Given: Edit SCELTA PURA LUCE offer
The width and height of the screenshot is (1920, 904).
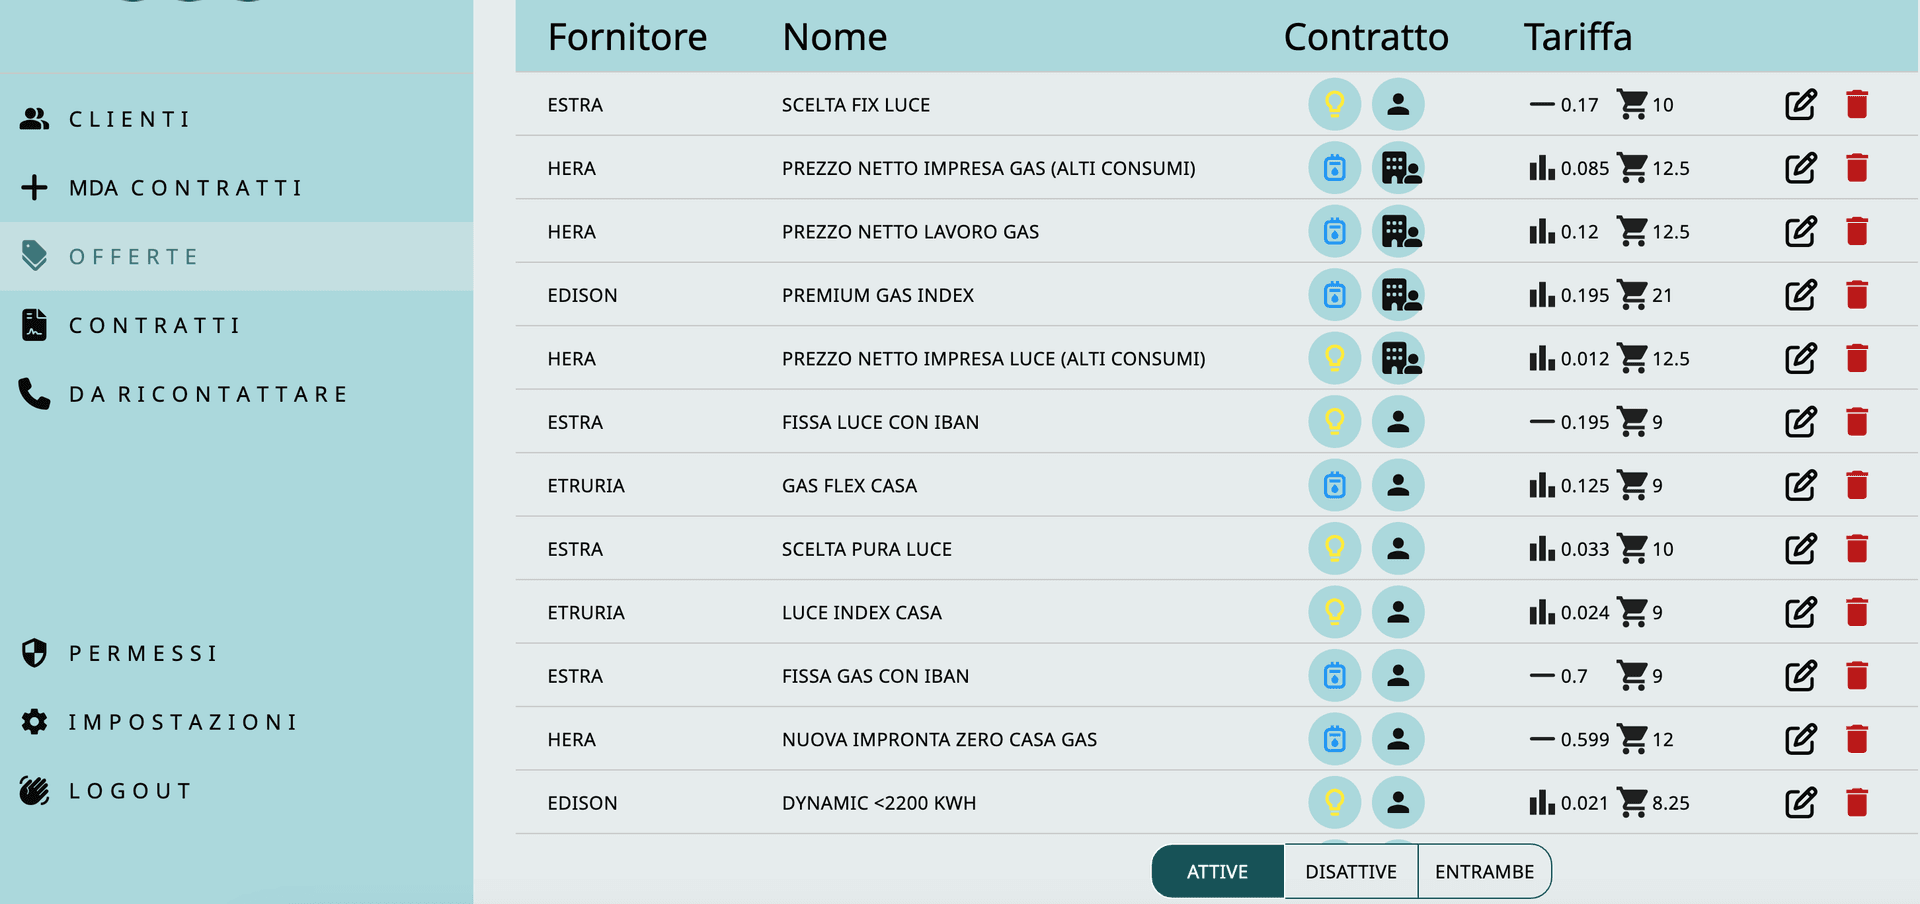Looking at the screenshot, I should [1801, 549].
